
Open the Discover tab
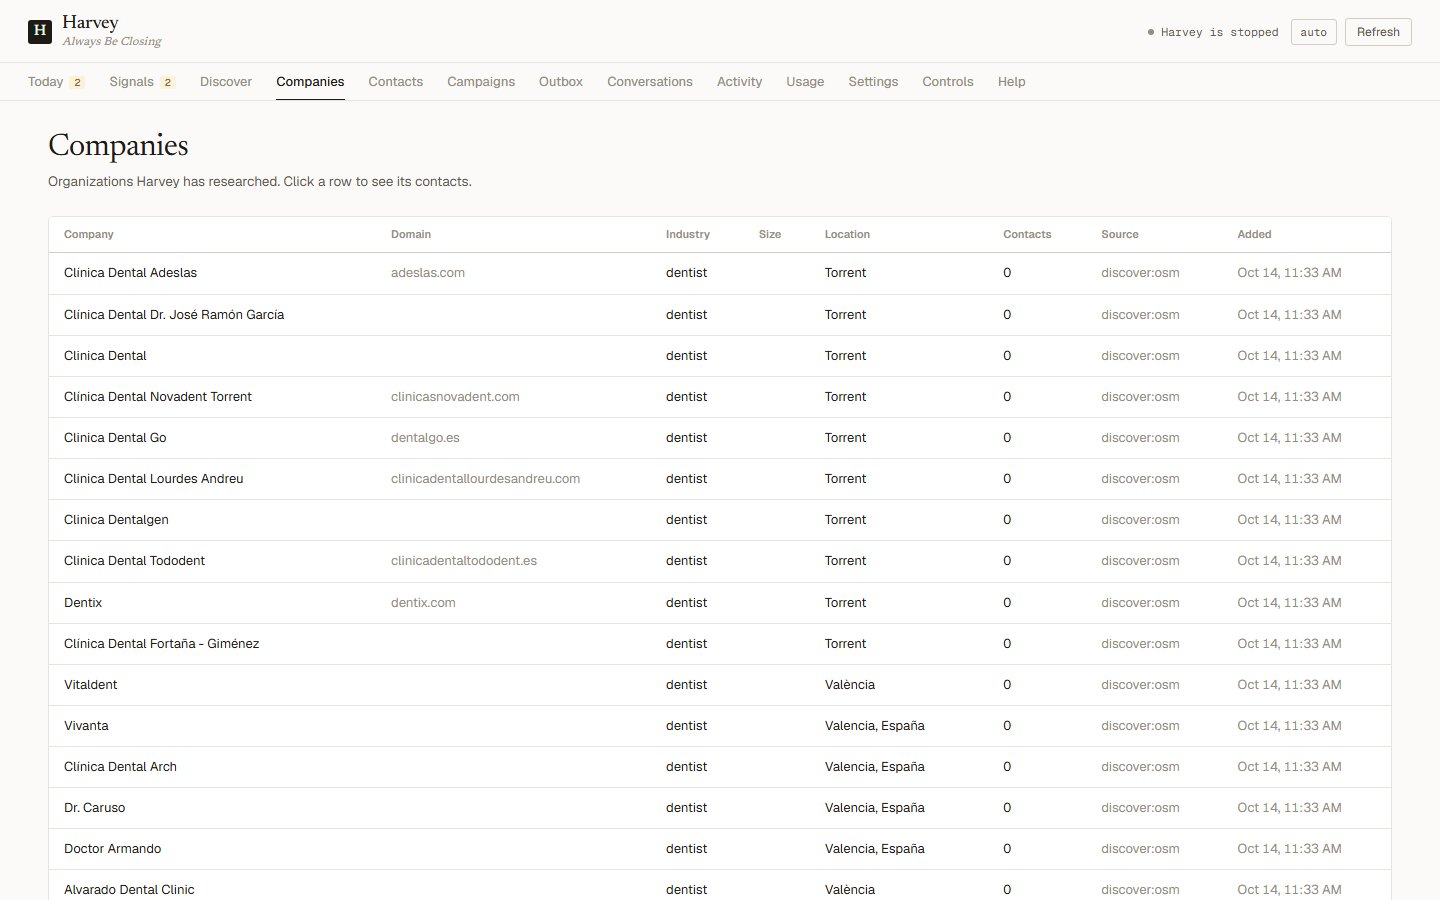(226, 82)
